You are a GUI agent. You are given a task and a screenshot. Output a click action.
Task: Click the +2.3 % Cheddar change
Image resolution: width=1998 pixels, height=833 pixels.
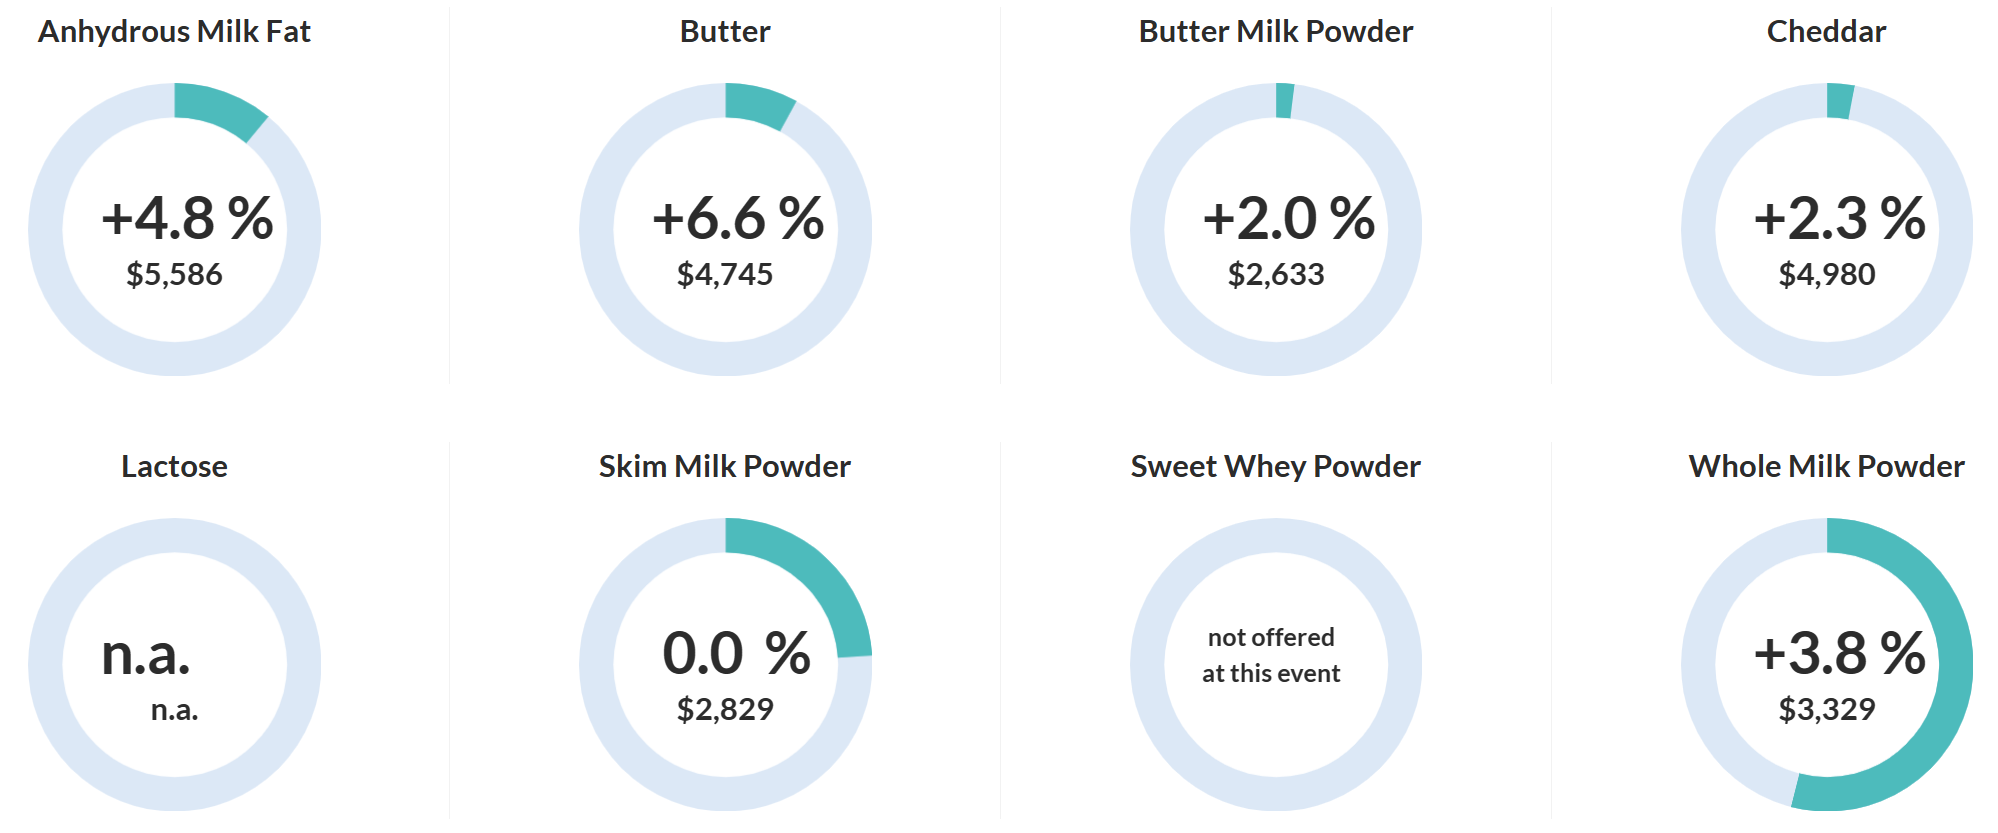[x=1839, y=218]
